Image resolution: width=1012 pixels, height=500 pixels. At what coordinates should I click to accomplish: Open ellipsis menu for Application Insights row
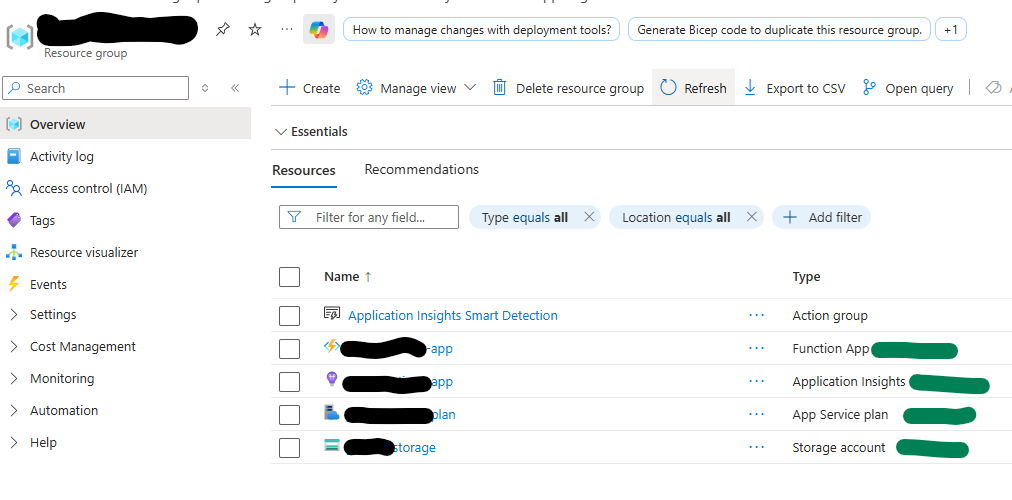click(756, 381)
